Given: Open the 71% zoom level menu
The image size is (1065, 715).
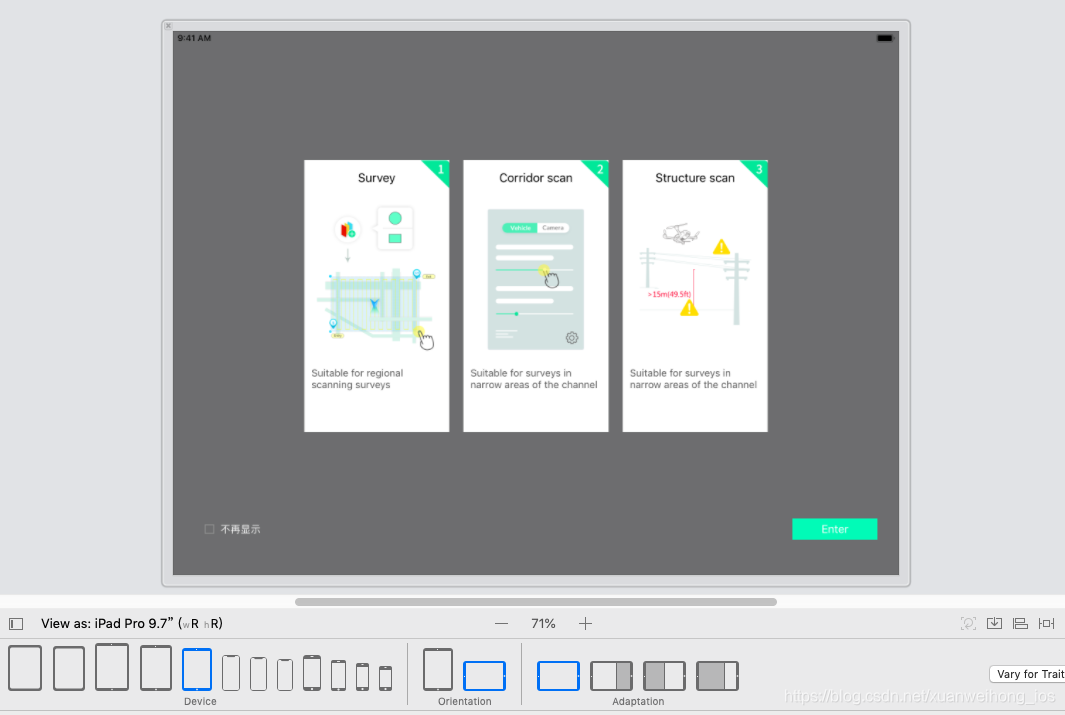Looking at the screenshot, I should click(x=543, y=623).
